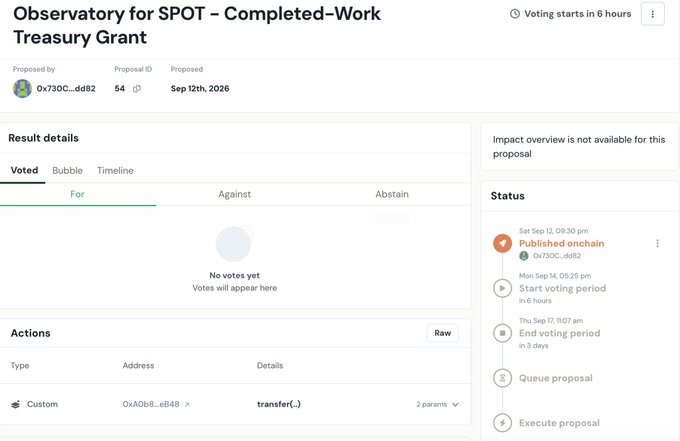Click the Custom action type label

tap(42, 404)
